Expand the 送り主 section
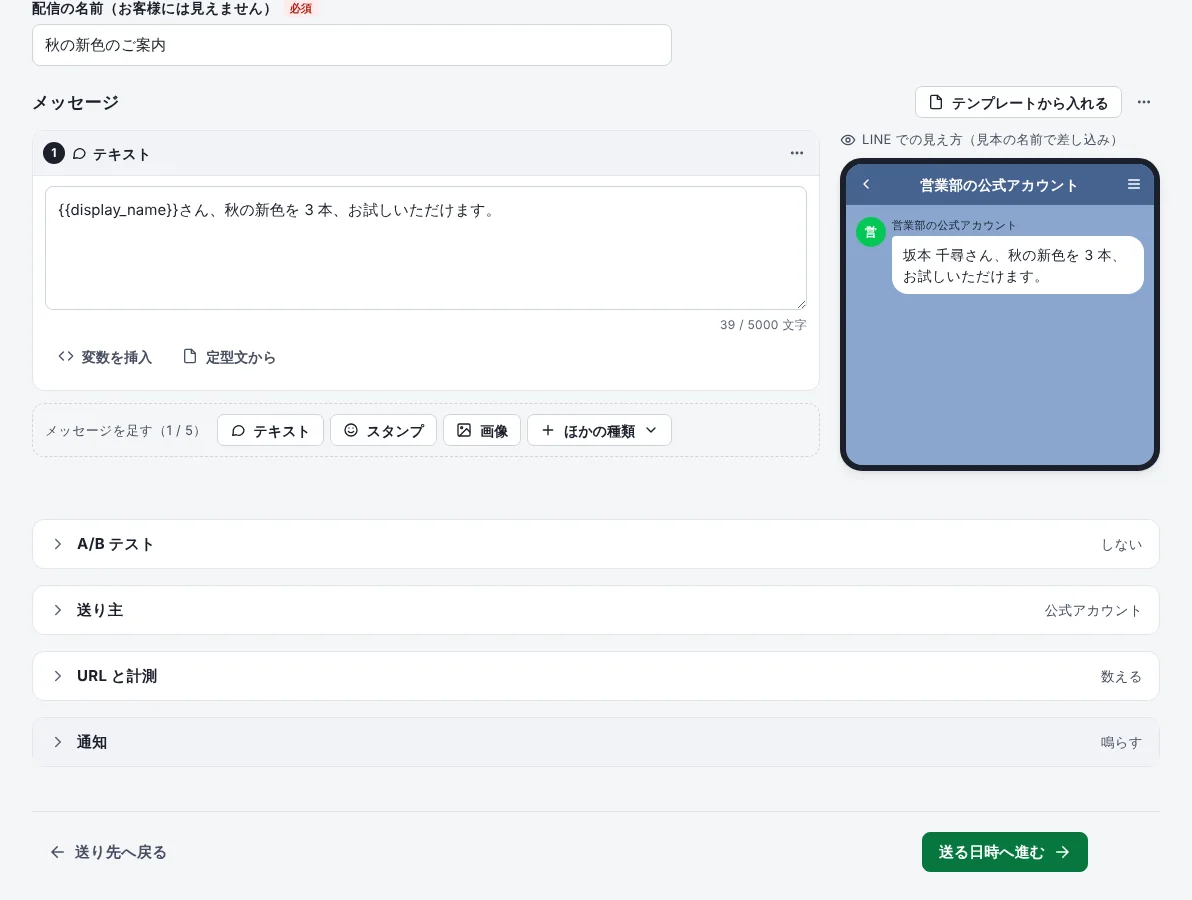The image size is (1192, 900). point(595,610)
